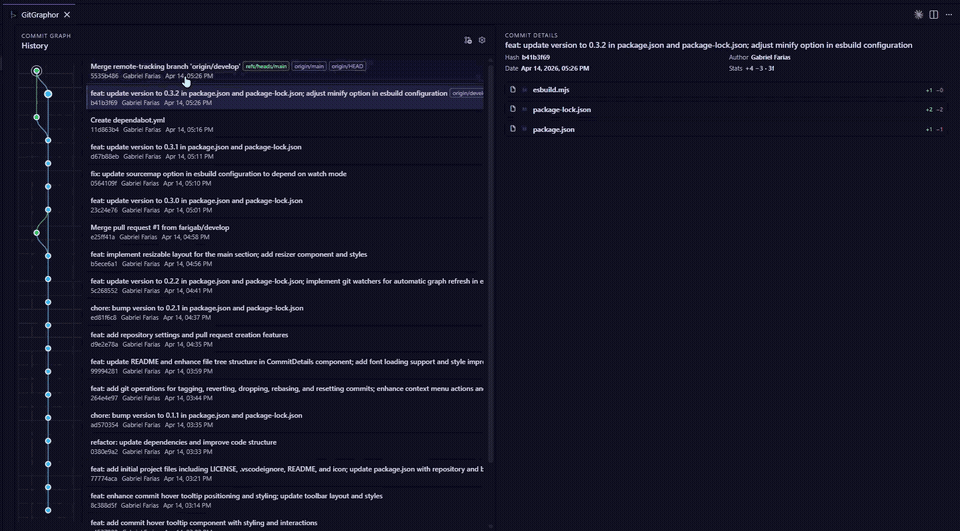Click the GitGraphor icon in tab title

pyautogui.click(x=13, y=15)
